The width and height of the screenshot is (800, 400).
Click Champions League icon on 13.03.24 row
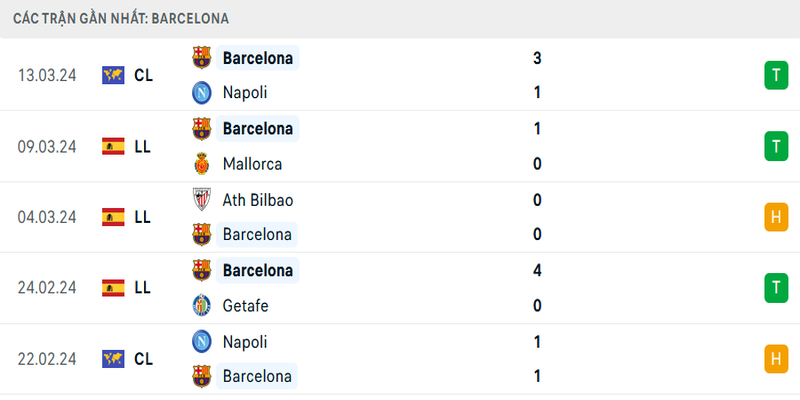click(x=113, y=75)
